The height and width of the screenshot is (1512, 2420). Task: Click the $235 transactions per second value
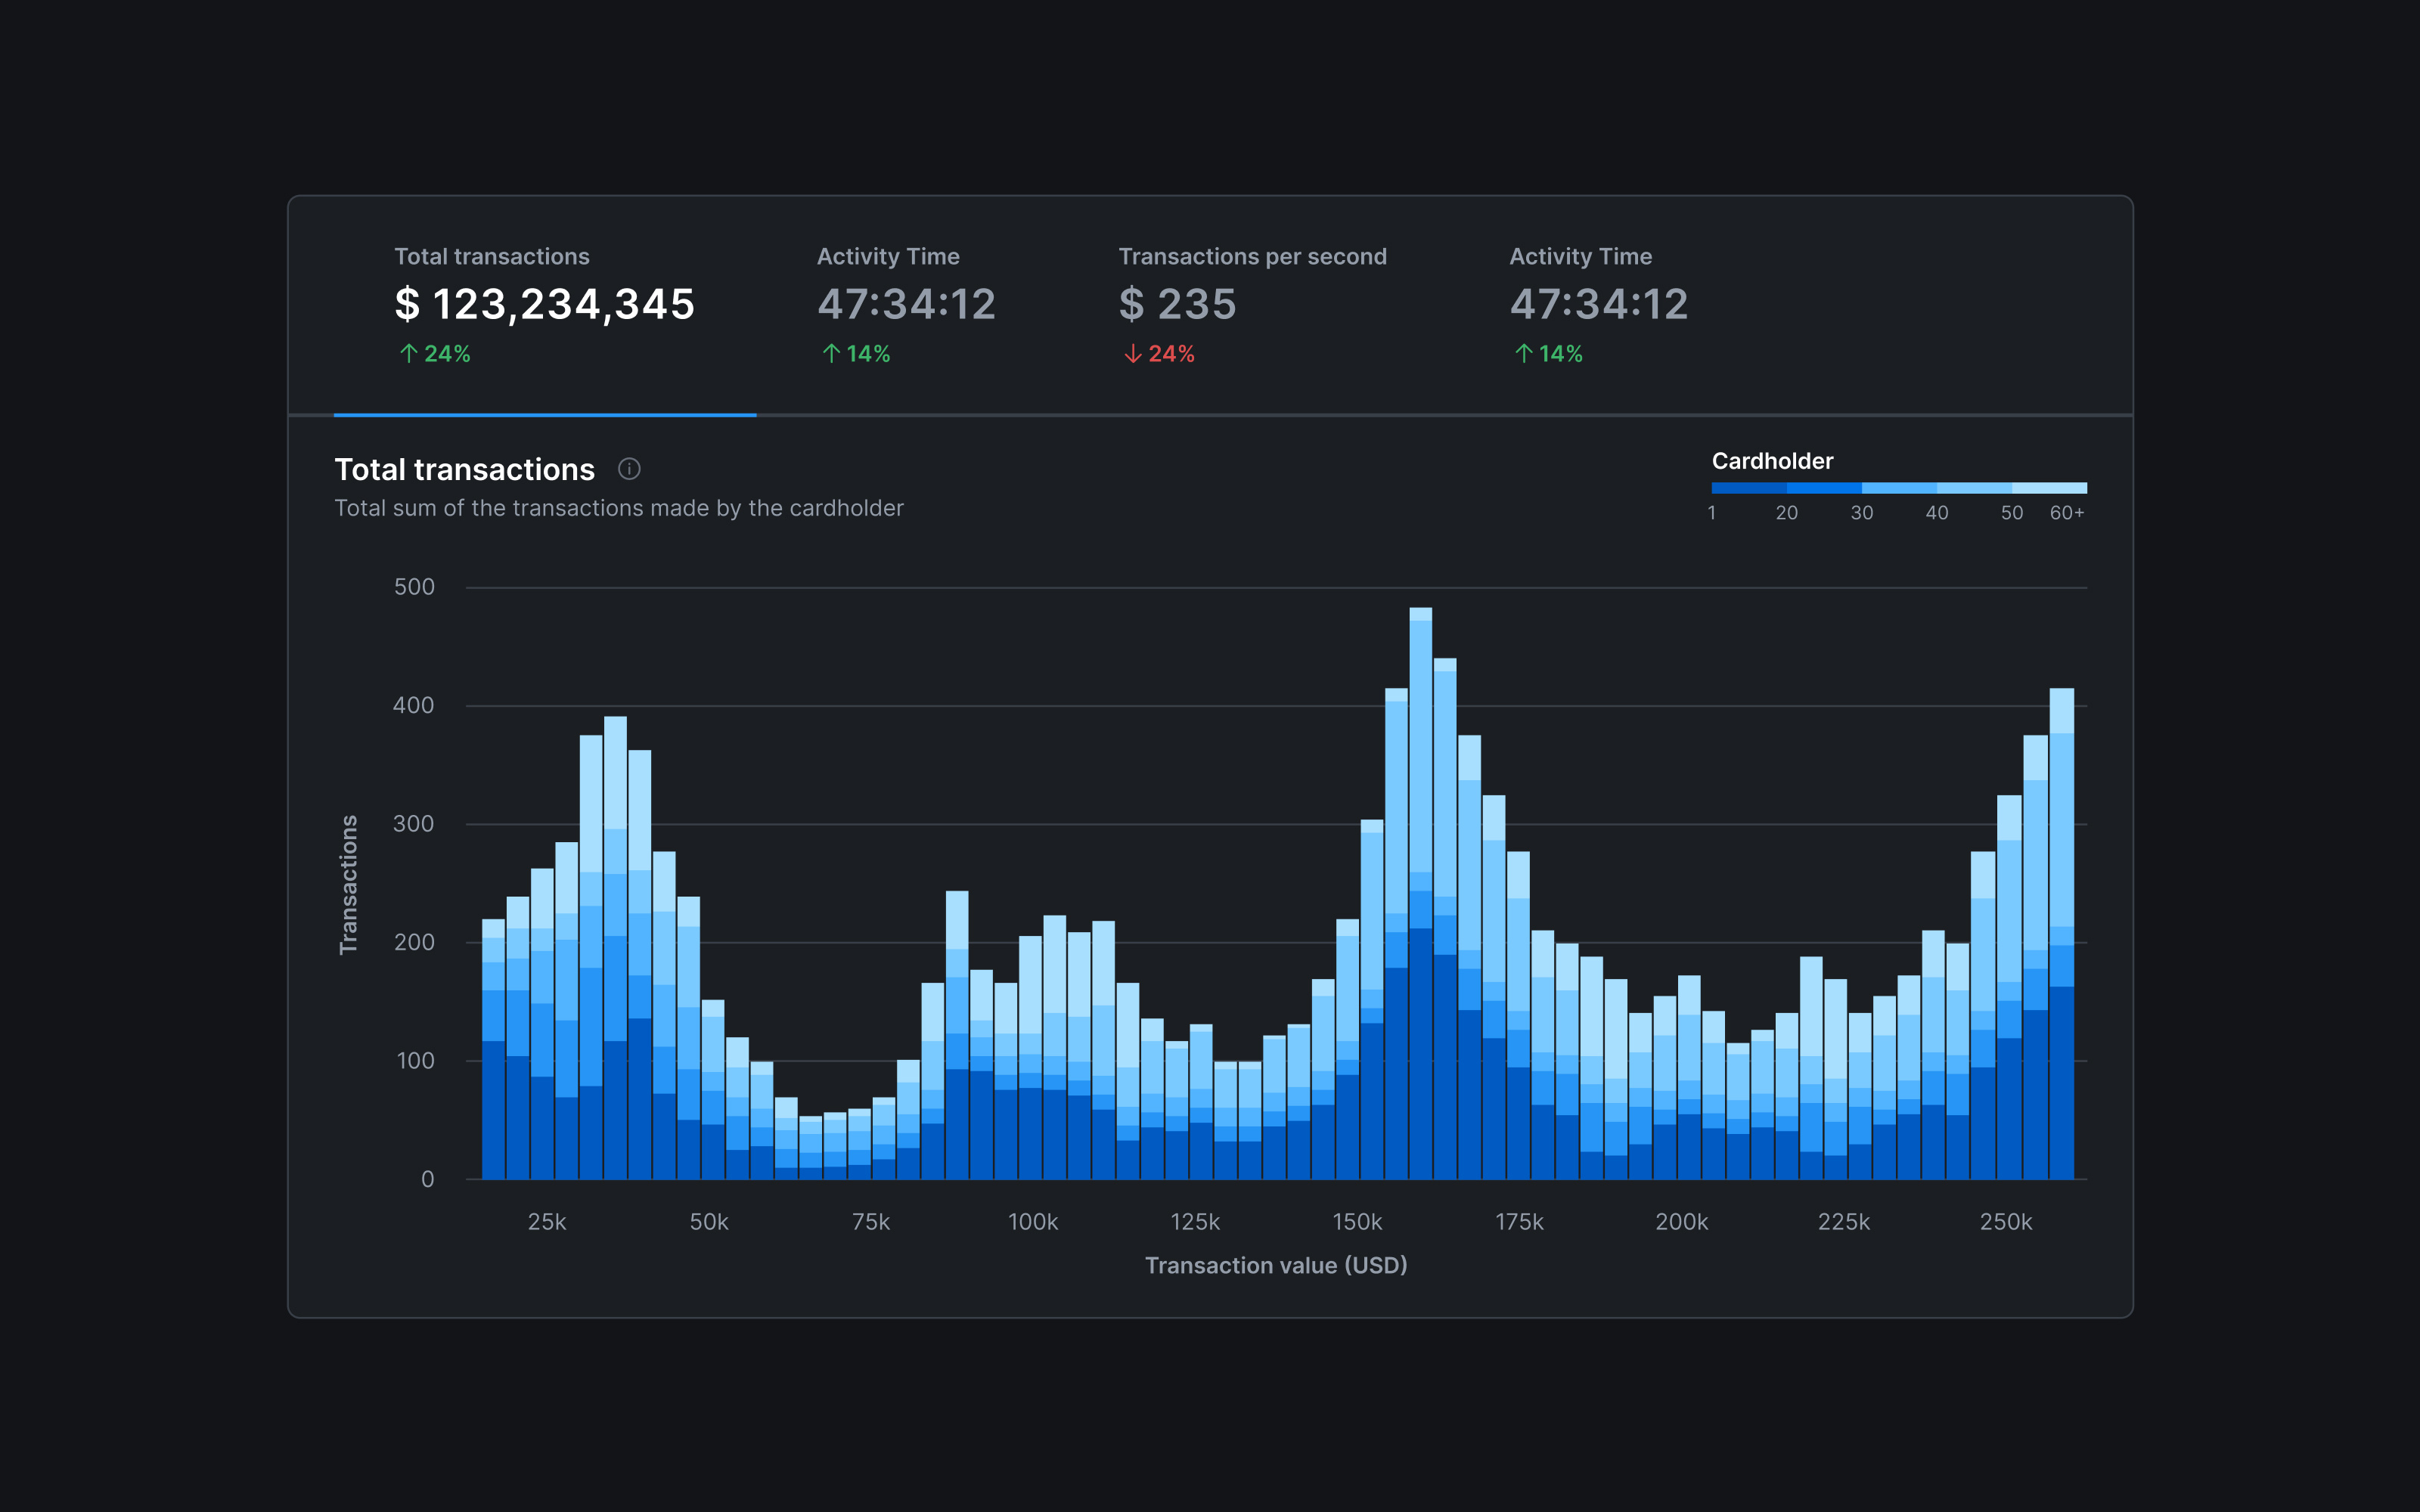click(1178, 305)
